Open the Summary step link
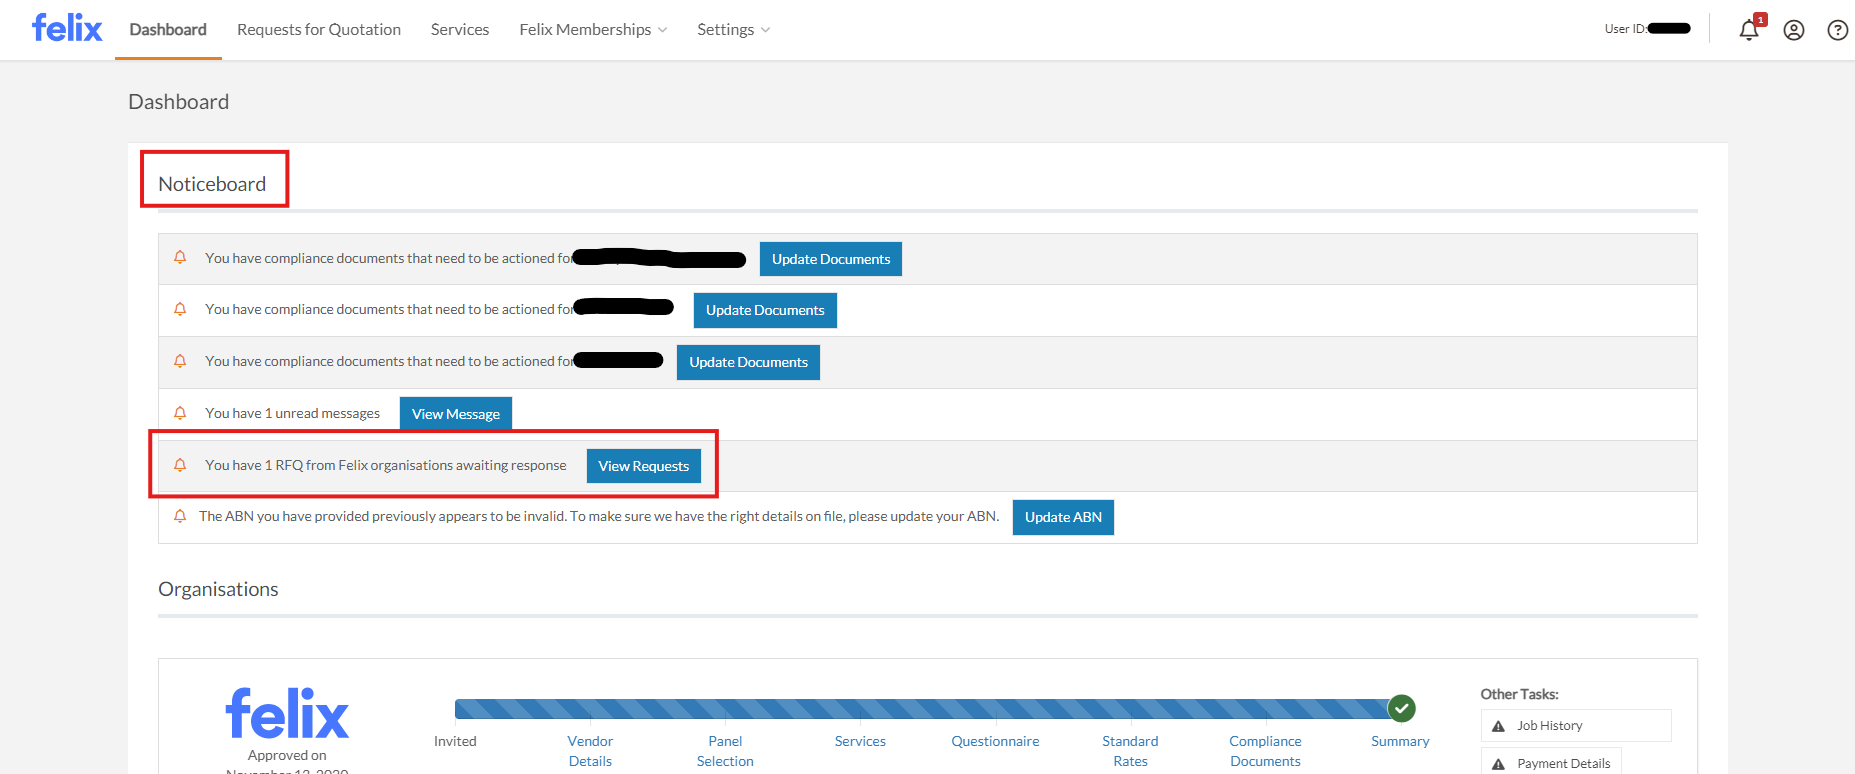Image resolution: width=1855 pixels, height=774 pixels. (x=1400, y=741)
